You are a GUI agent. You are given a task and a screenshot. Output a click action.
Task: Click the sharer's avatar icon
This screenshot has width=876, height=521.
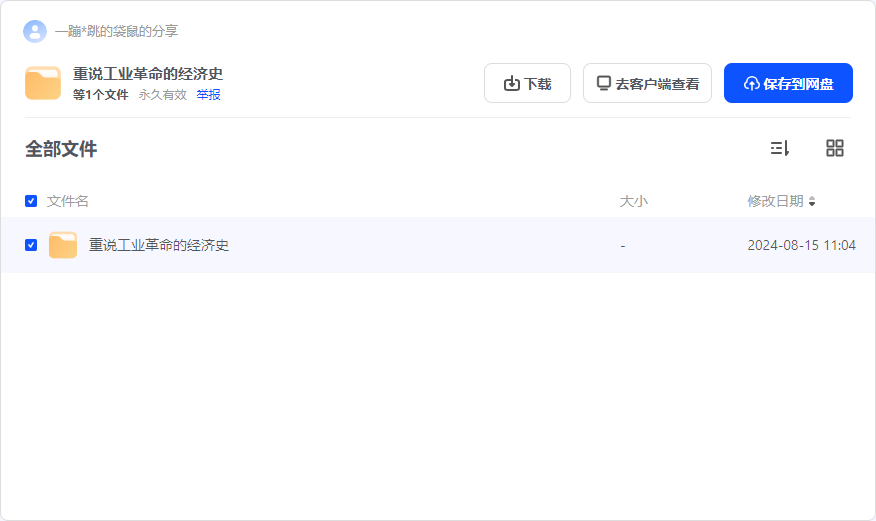(35, 31)
